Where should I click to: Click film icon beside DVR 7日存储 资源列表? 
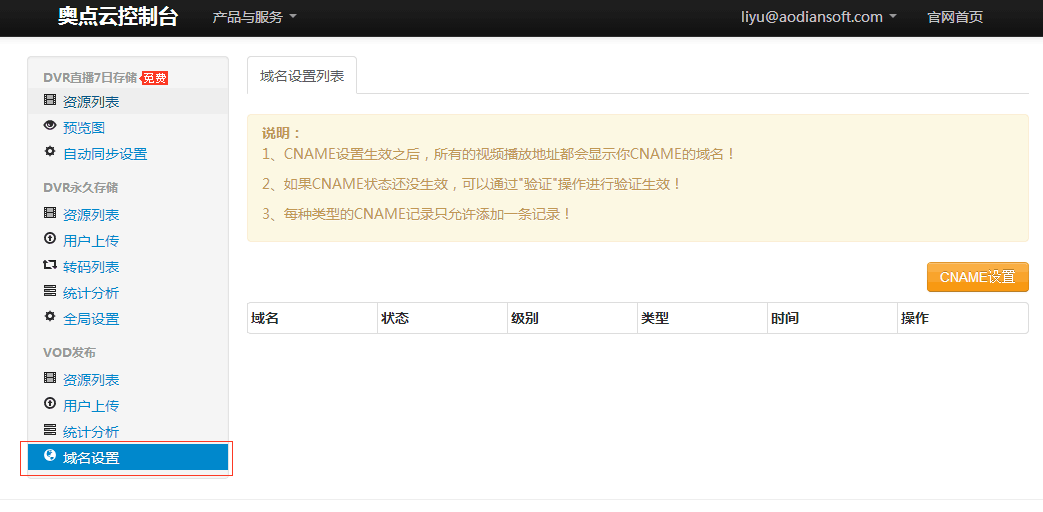[x=50, y=100]
